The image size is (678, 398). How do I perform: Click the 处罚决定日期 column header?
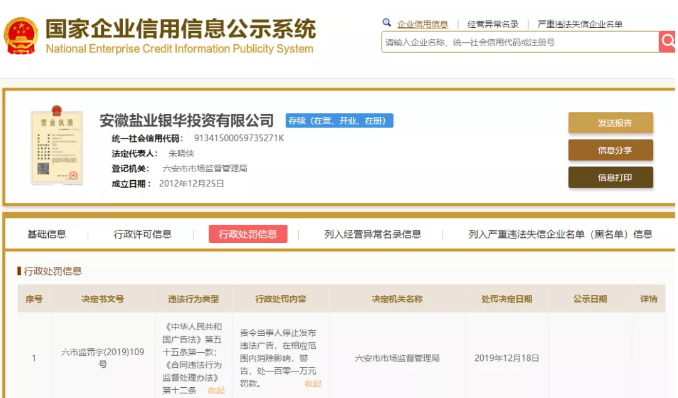pos(507,298)
